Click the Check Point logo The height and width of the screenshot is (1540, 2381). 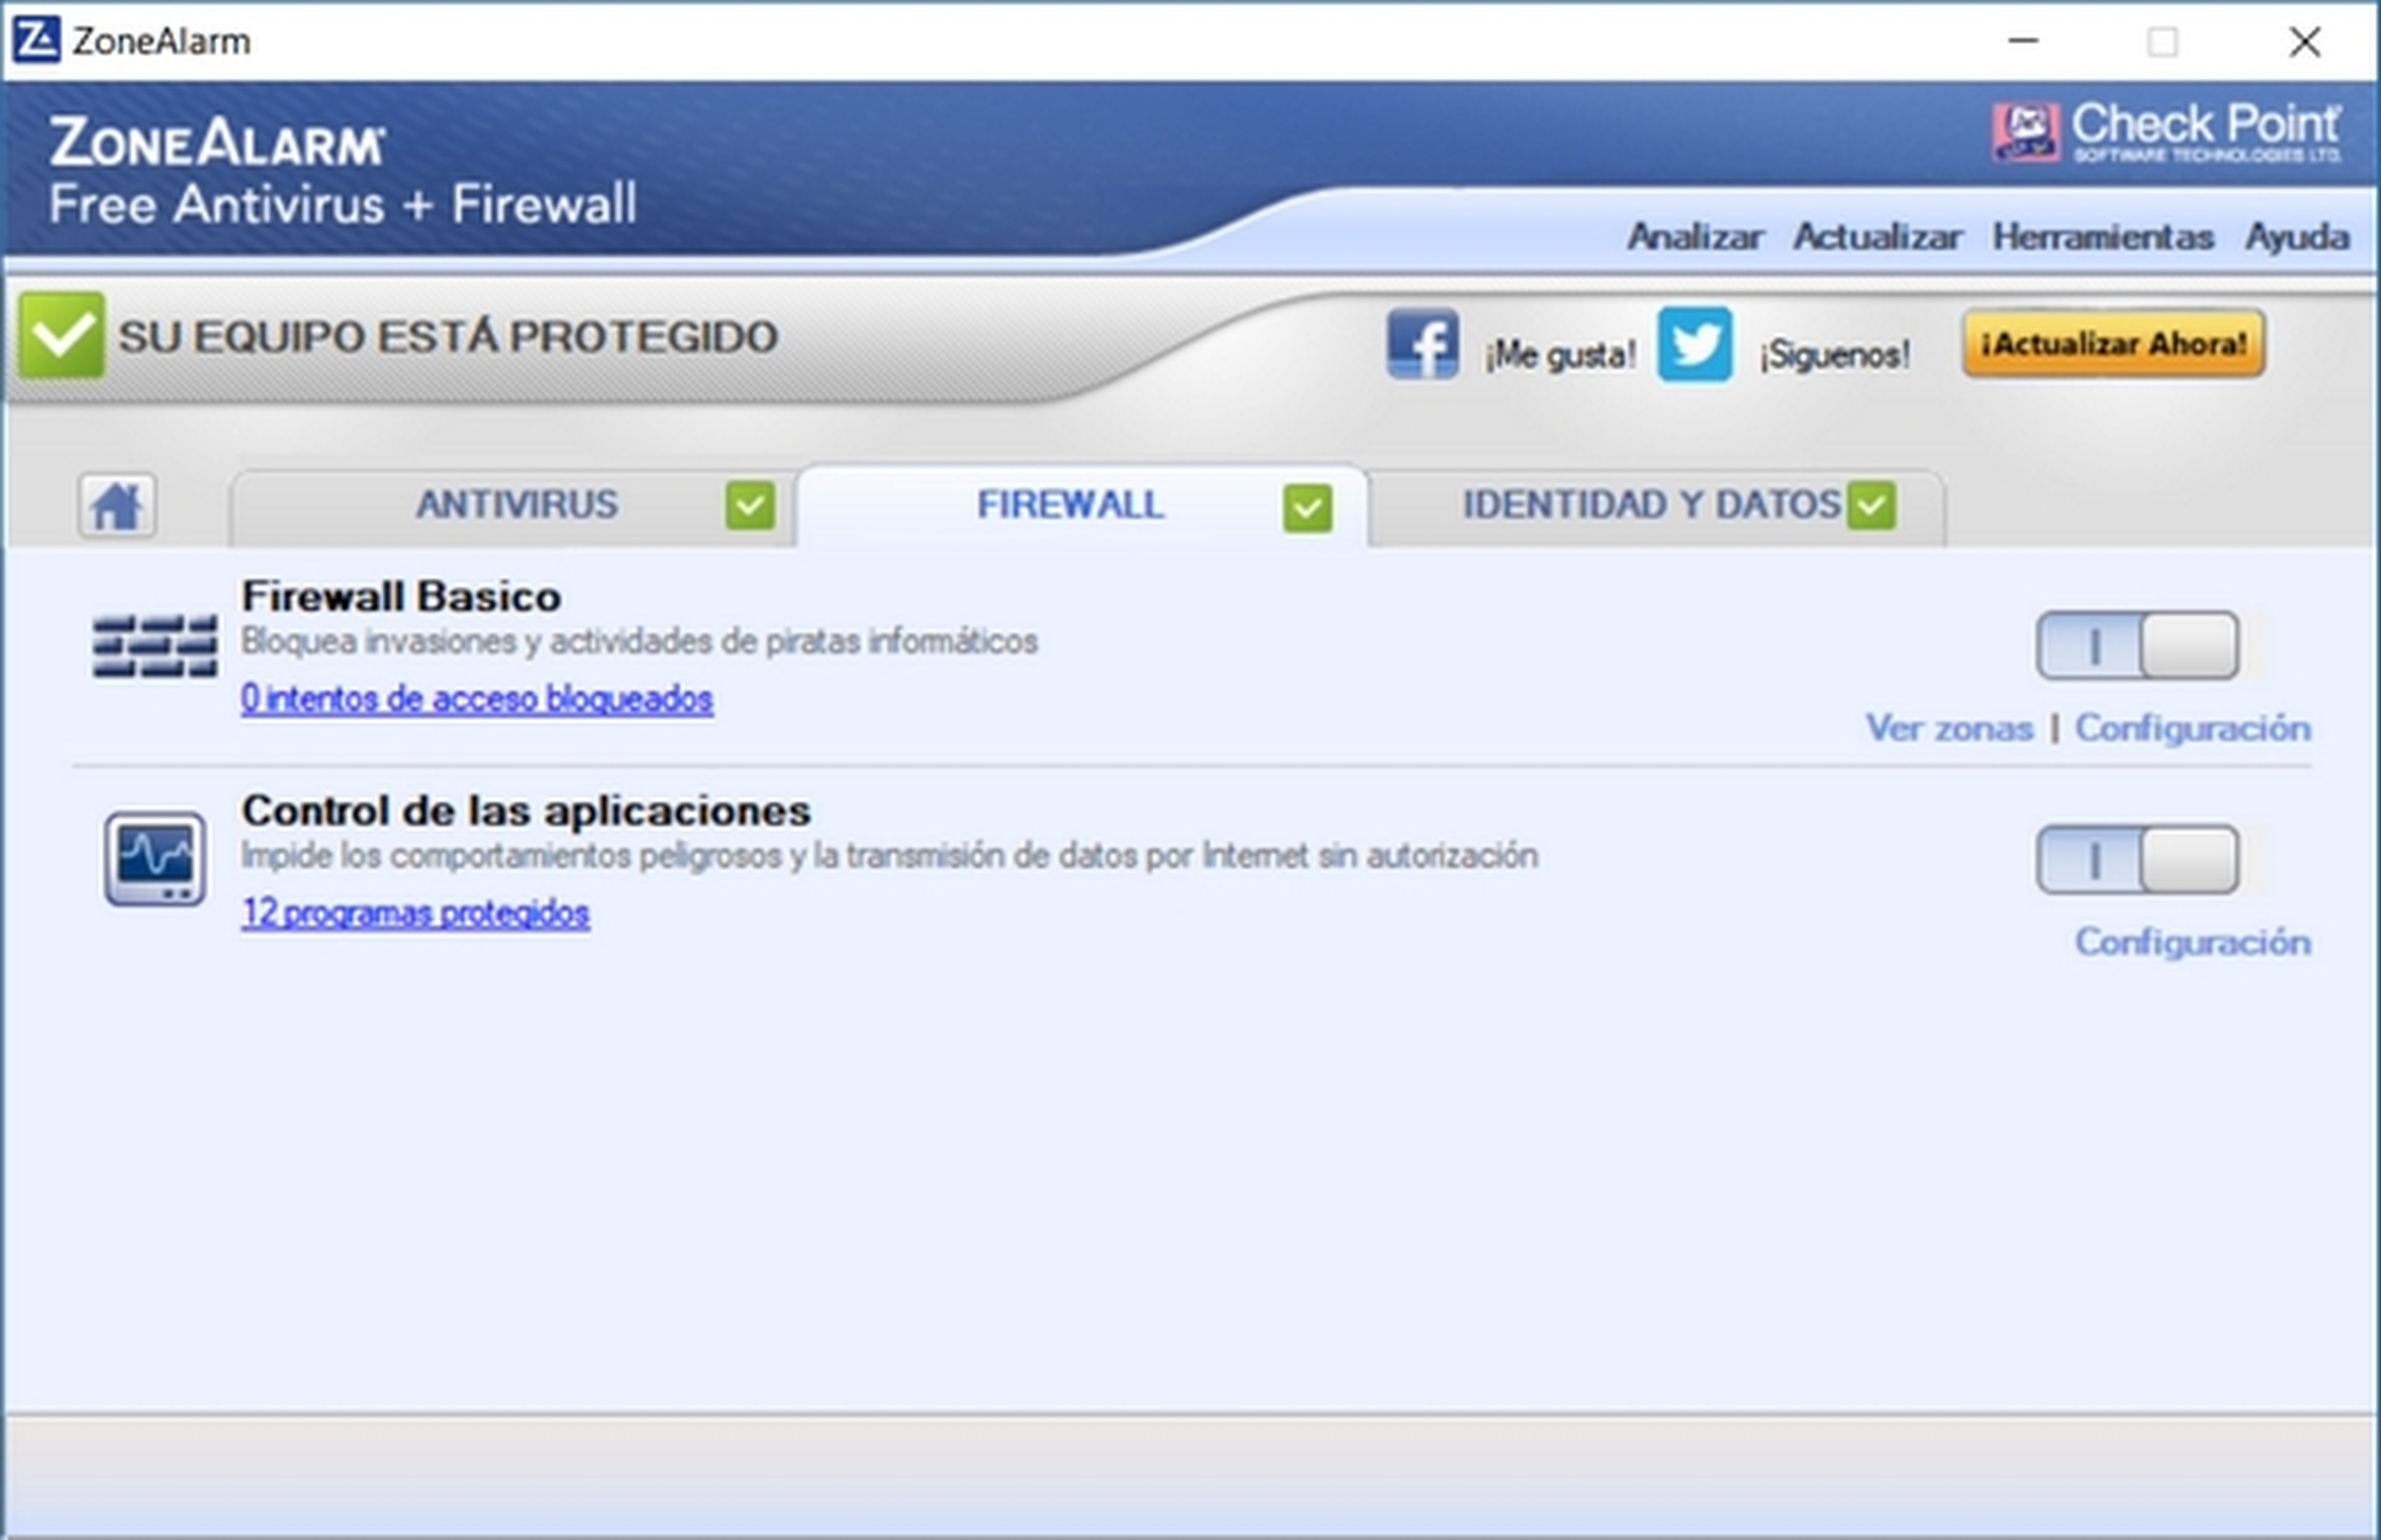(x=2165, y=132)
